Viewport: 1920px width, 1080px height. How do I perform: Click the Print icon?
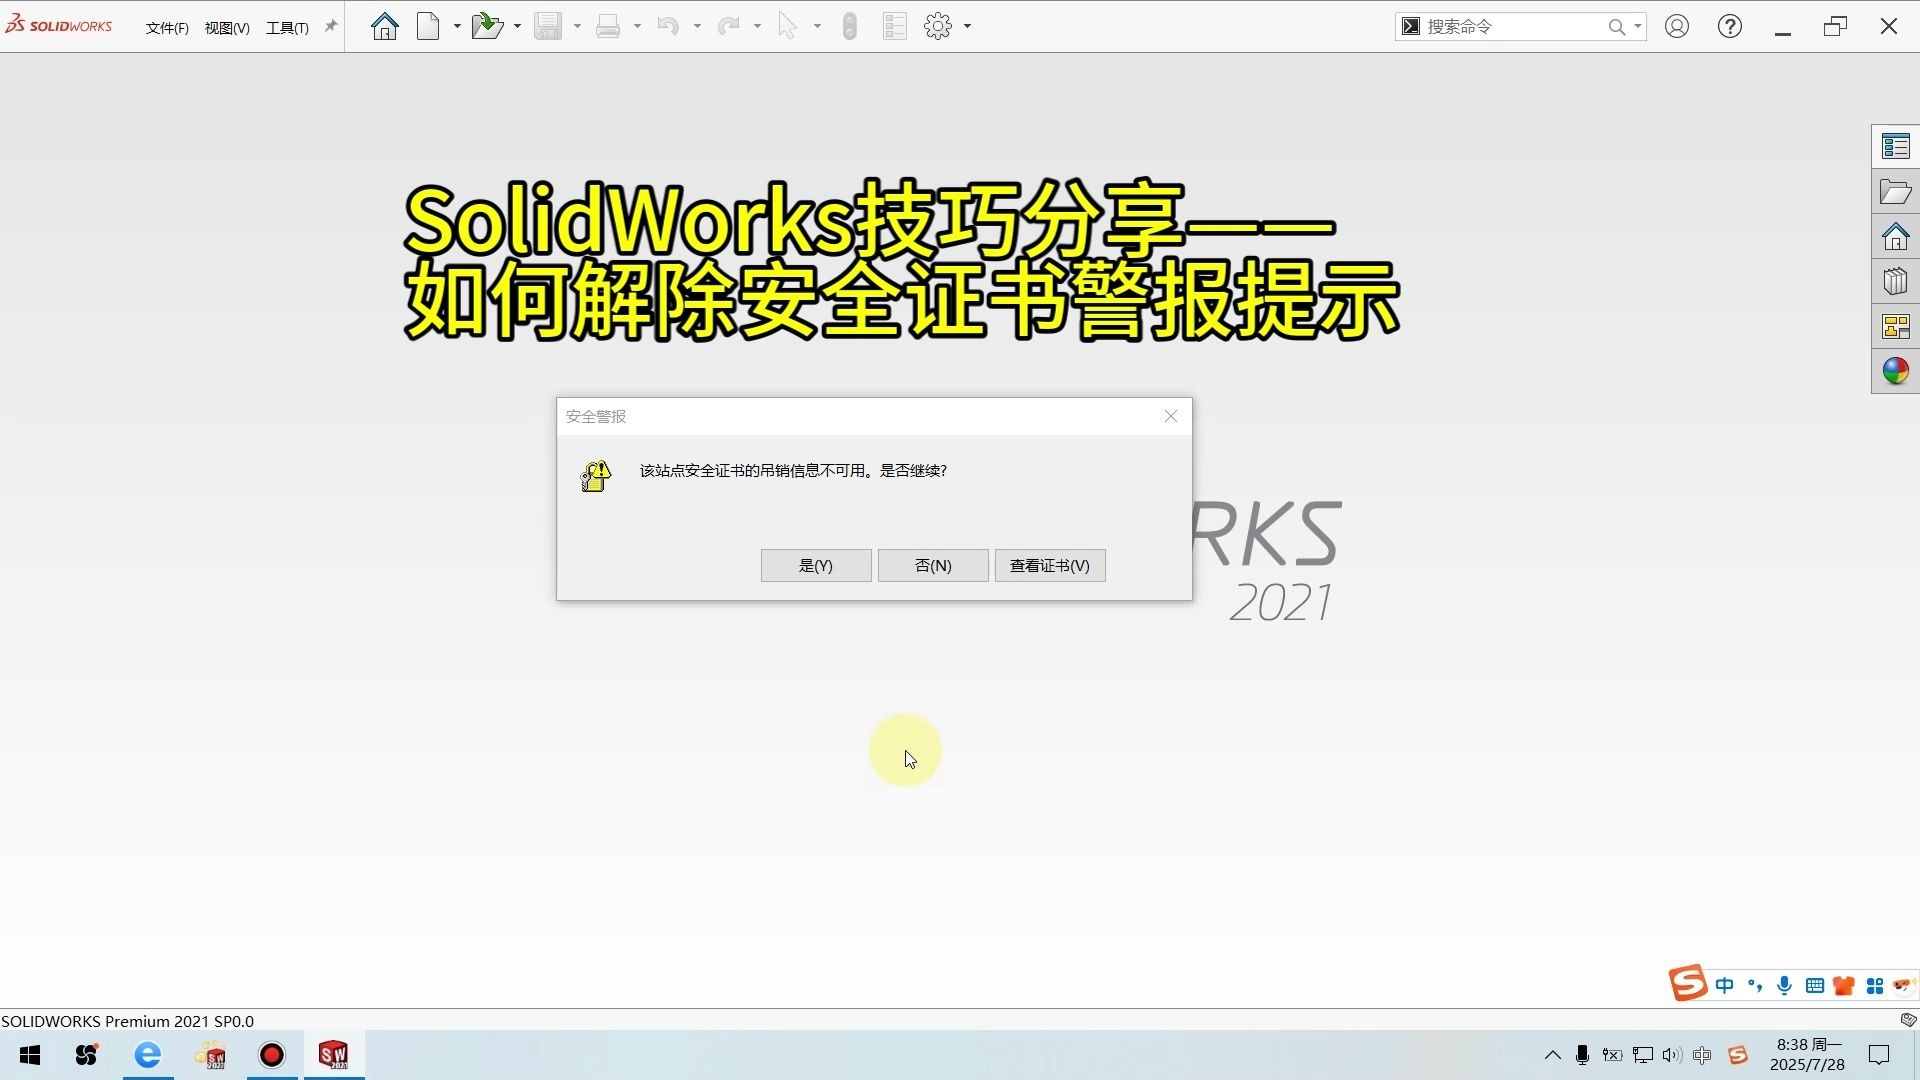[608, 26]
